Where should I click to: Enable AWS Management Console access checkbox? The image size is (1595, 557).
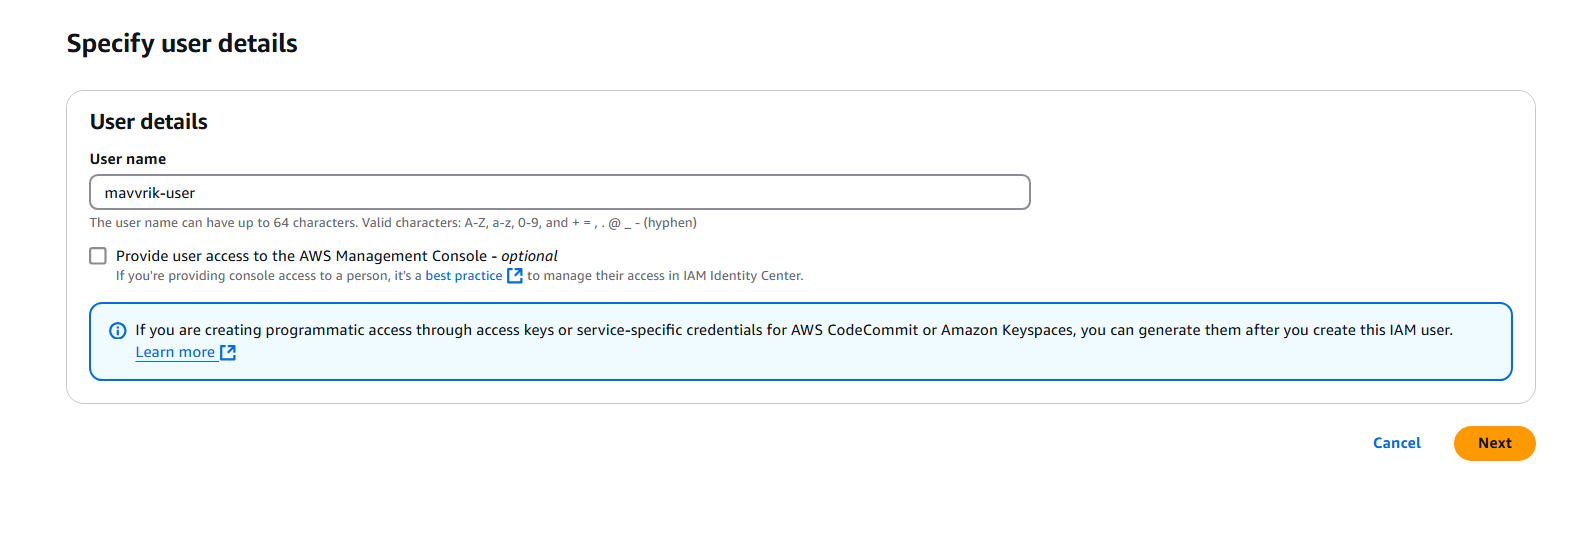[x=98, y=256]
